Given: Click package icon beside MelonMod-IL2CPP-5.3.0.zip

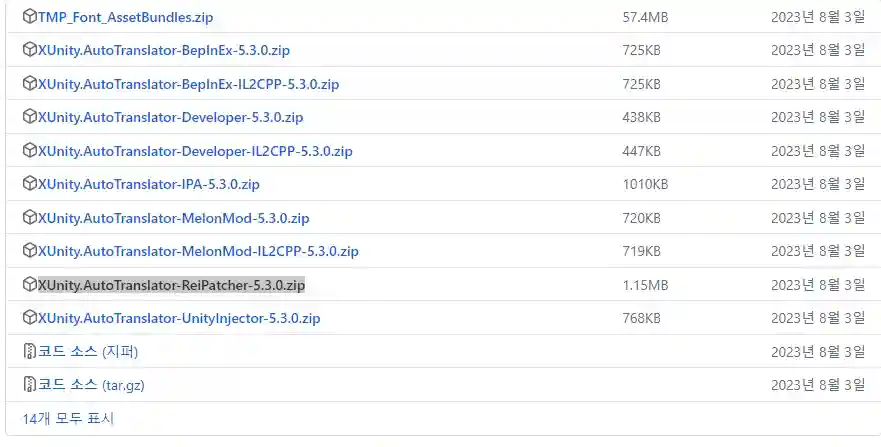Looking at the screenshot, I should click(x=29, y=250).
